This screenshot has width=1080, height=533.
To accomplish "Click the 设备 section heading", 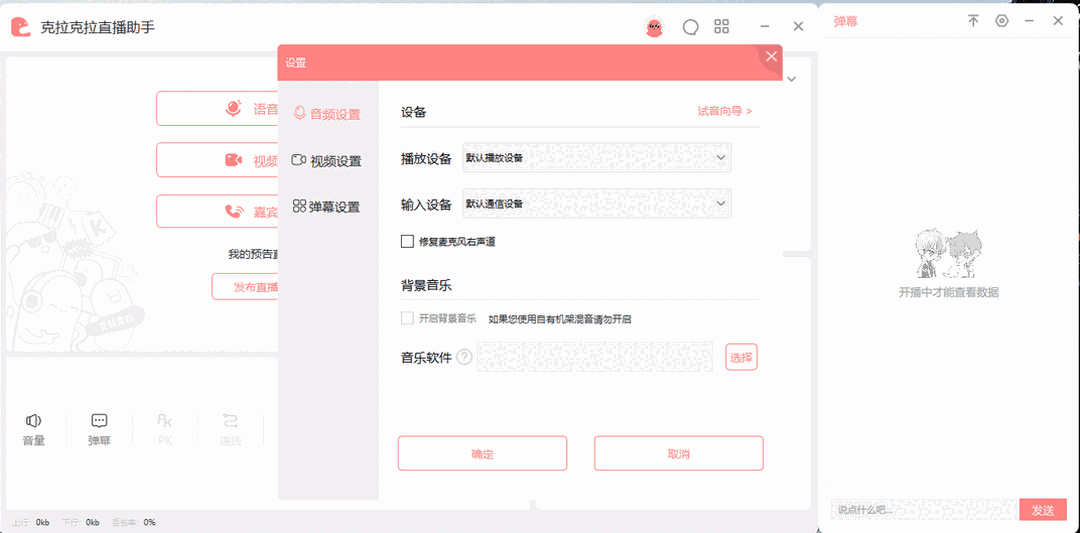I will (x=413, y=112).
